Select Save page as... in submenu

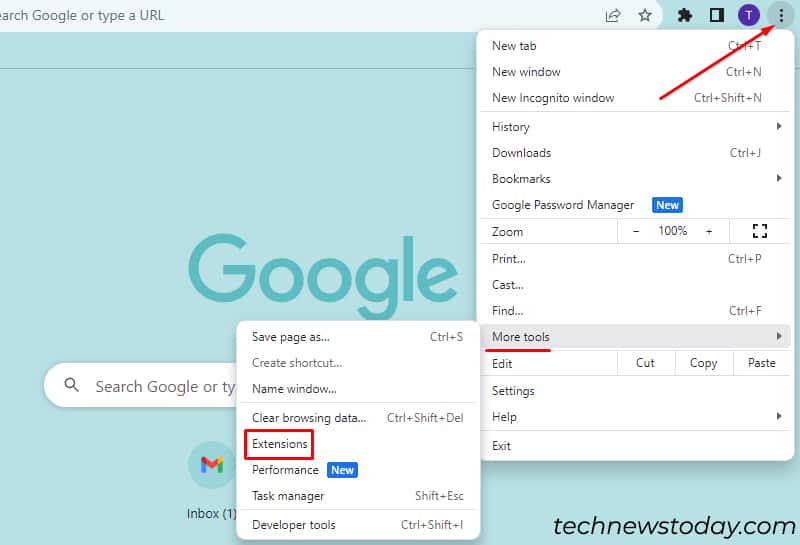358,337
